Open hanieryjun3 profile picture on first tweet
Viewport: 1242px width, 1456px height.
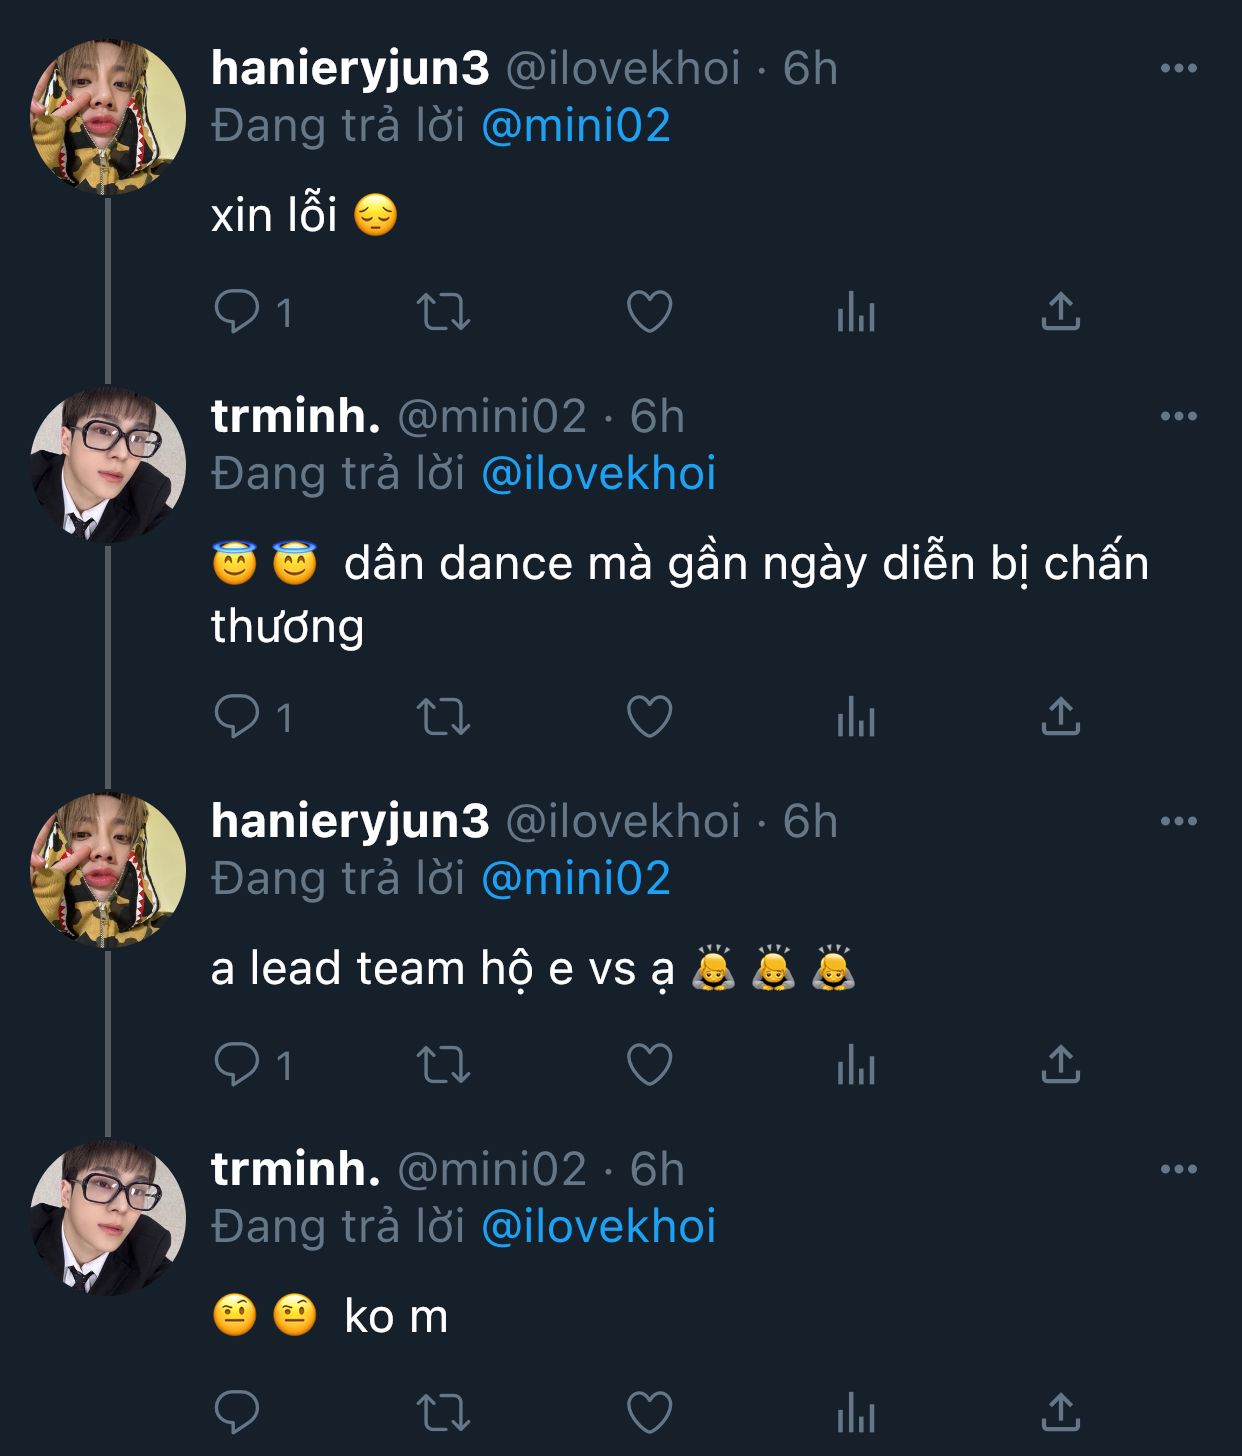pos(108,117)
